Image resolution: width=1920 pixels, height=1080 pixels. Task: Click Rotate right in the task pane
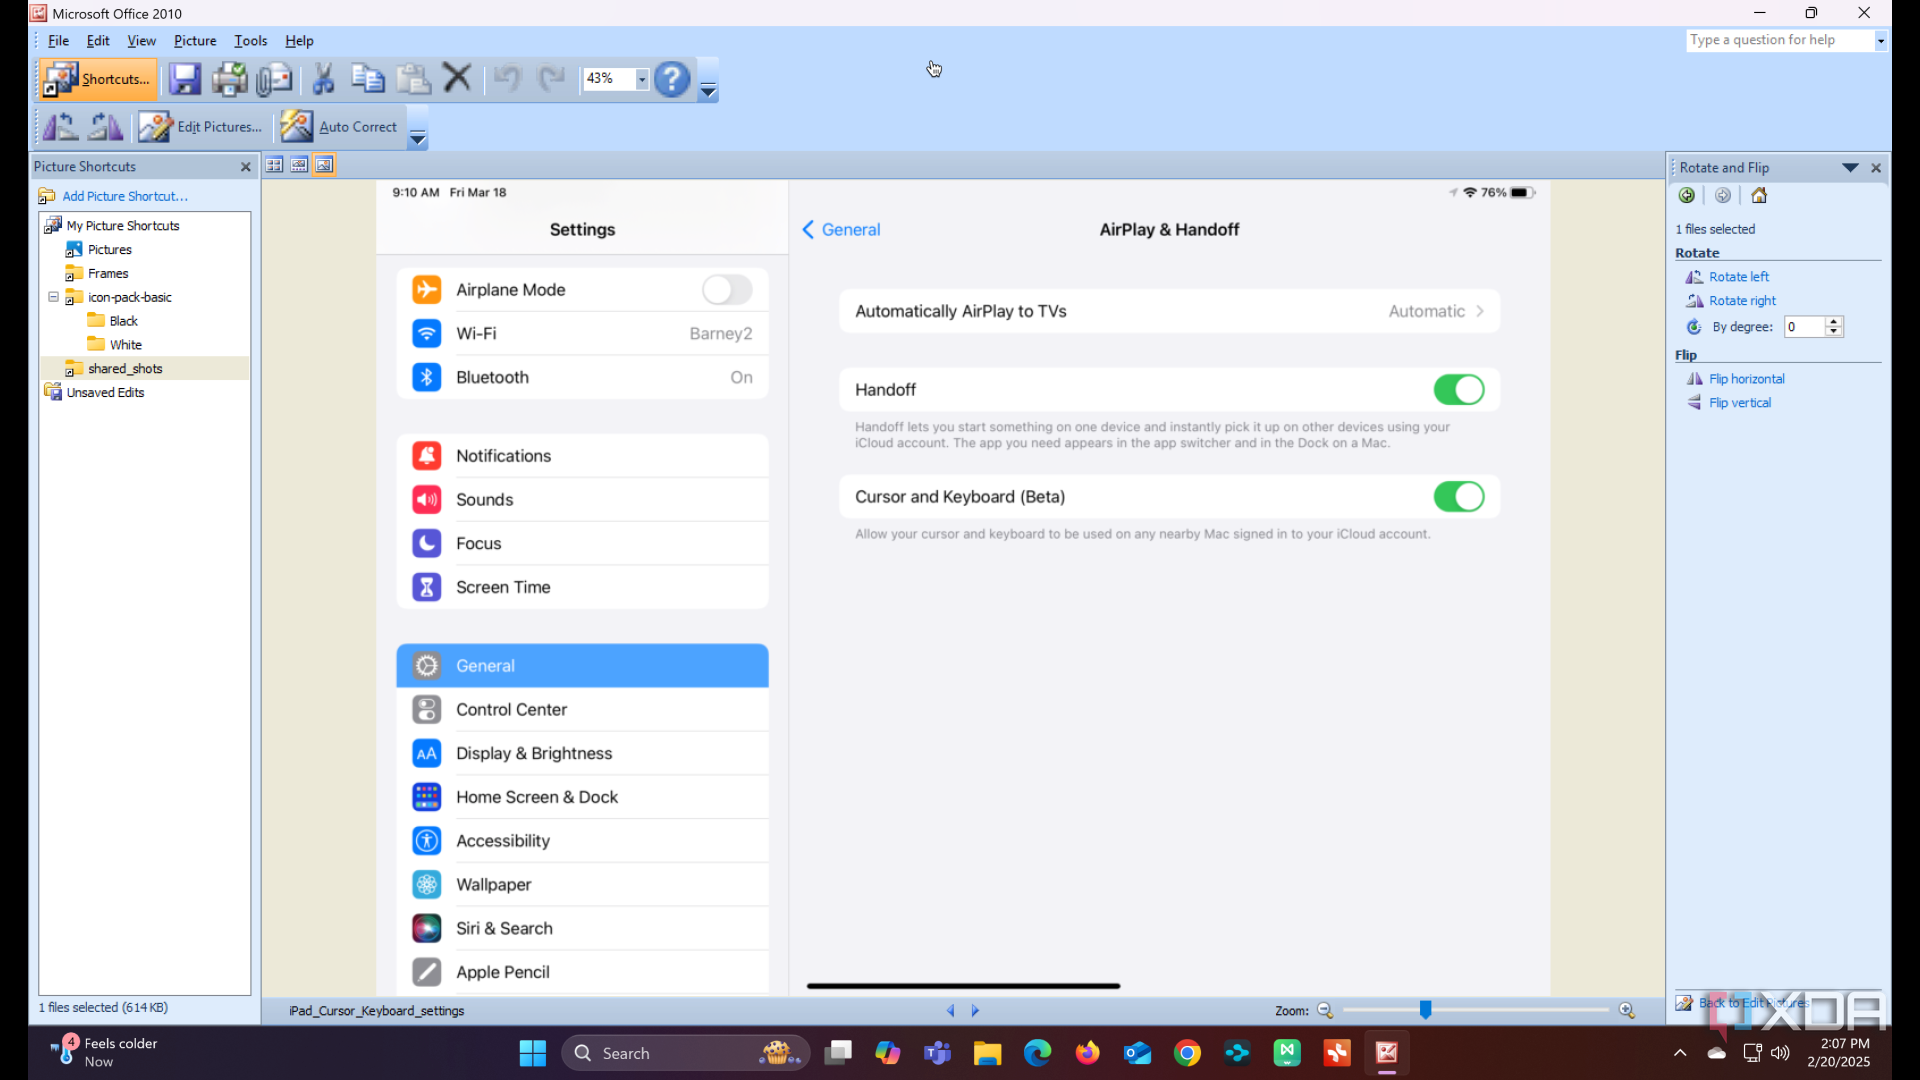click(1743, 301)
